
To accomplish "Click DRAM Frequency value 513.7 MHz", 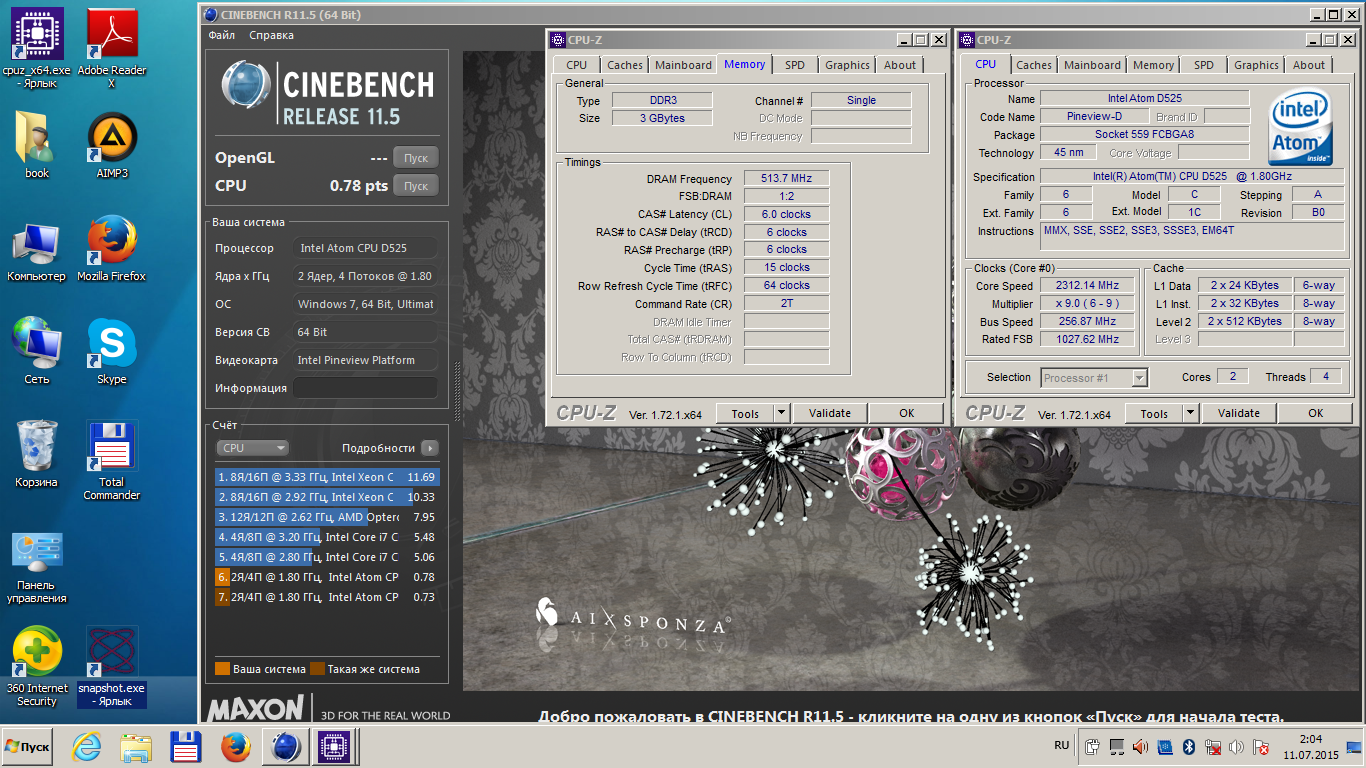I will [x=786, y=178].
